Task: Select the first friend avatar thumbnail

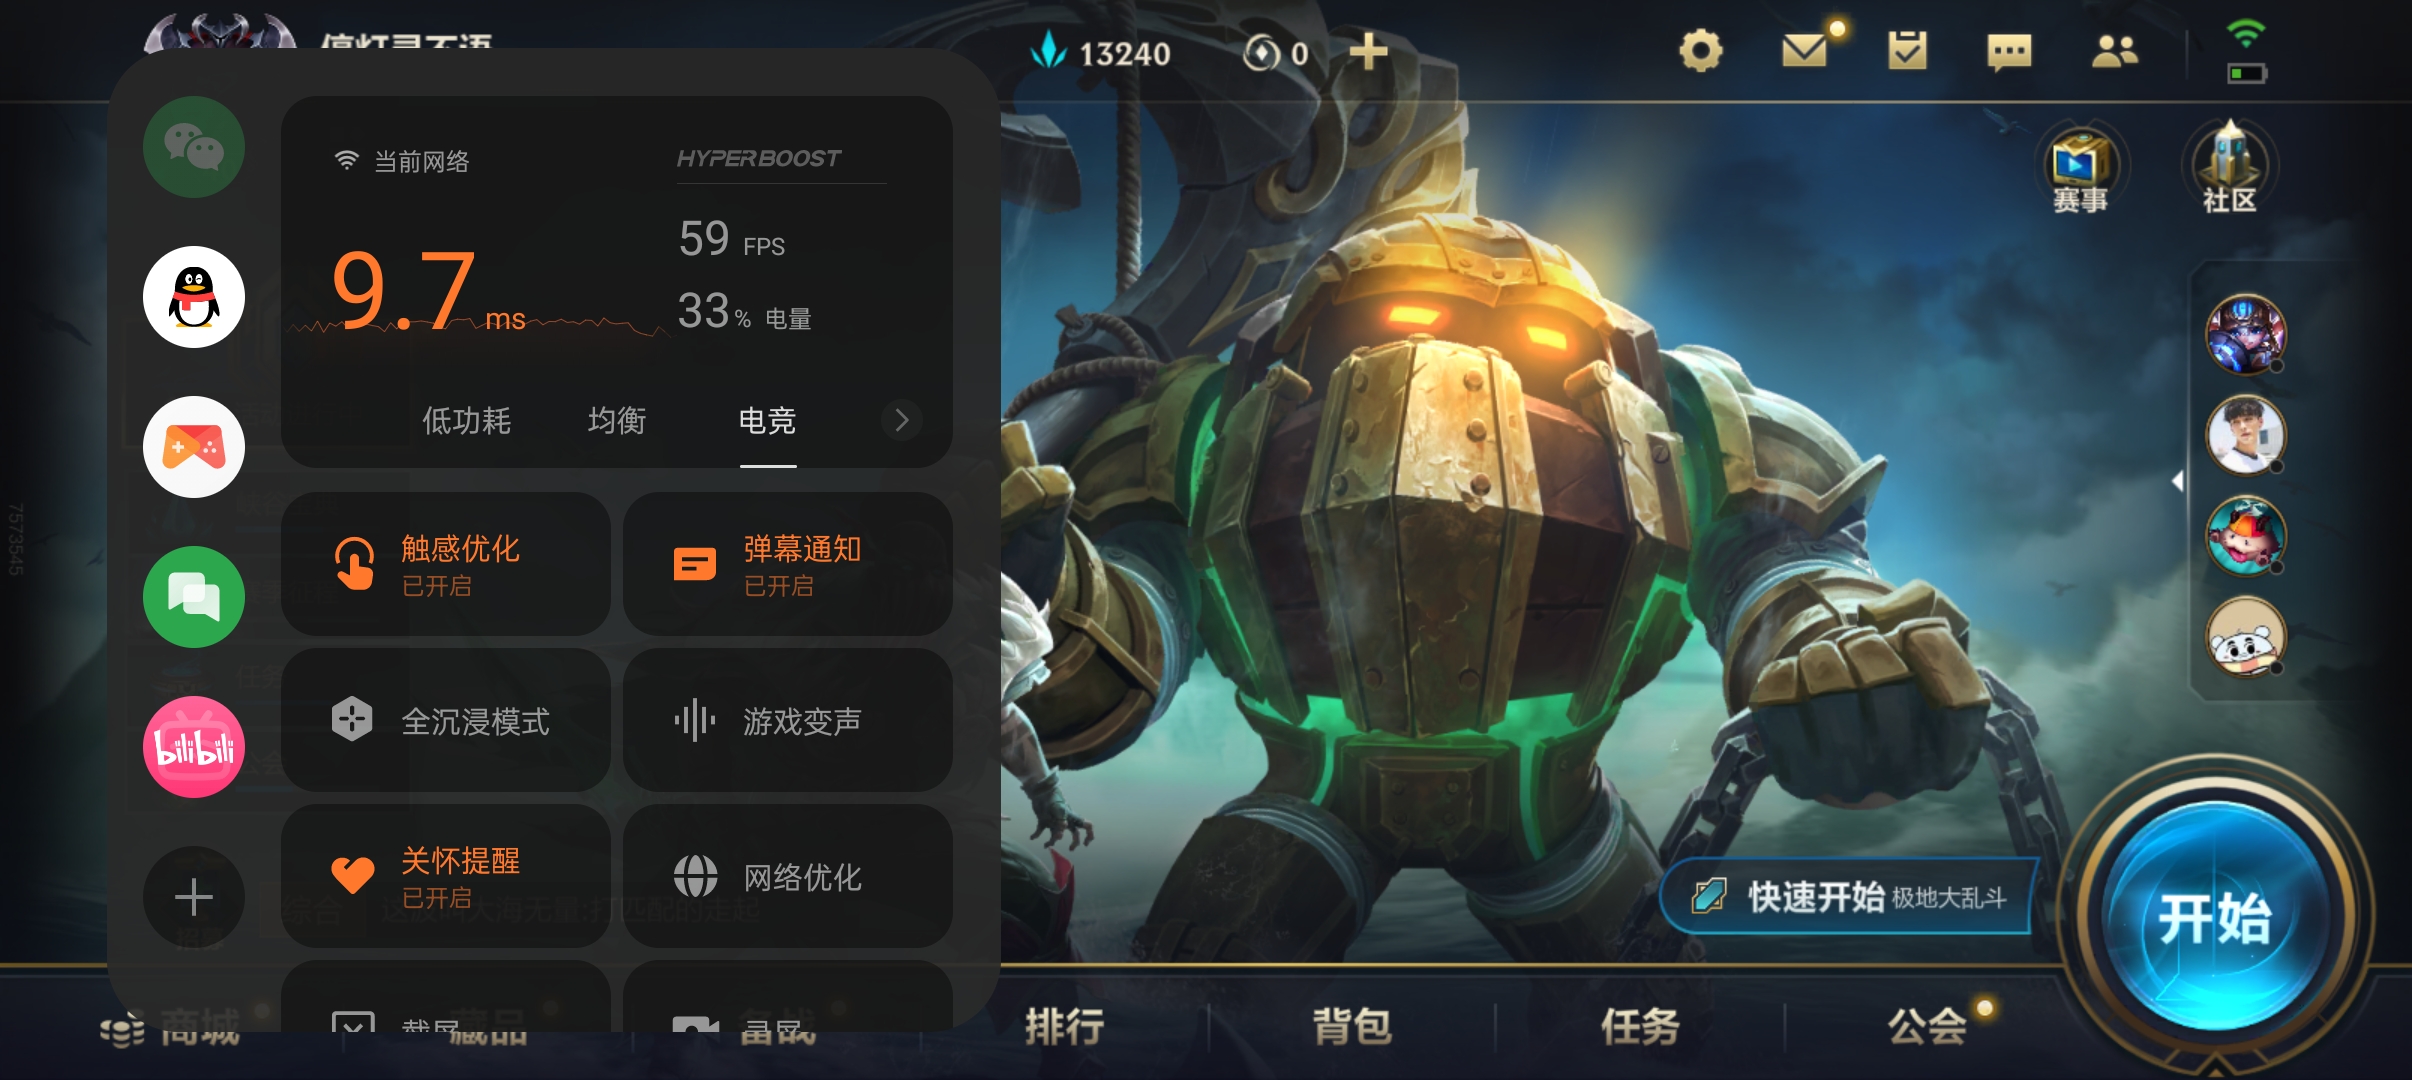Action: pos(2245,335)
